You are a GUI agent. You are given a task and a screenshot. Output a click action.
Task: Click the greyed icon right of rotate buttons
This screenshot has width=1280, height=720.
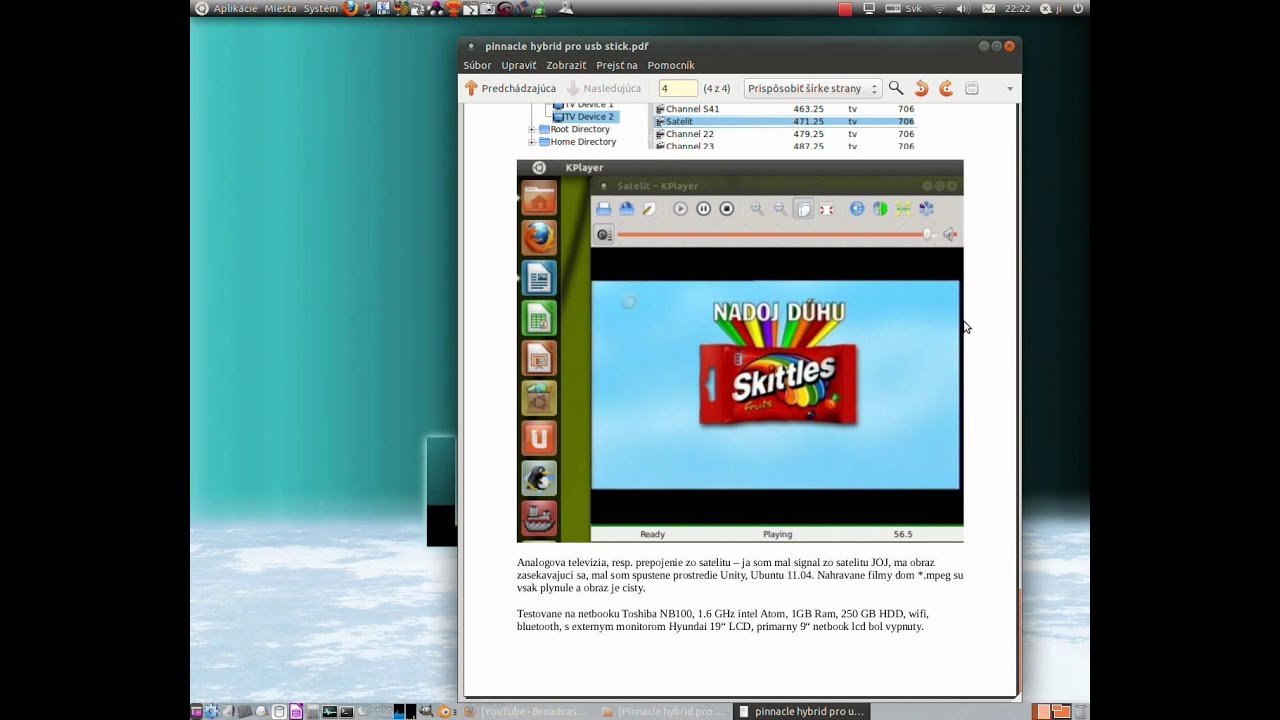tap(971, 88)
